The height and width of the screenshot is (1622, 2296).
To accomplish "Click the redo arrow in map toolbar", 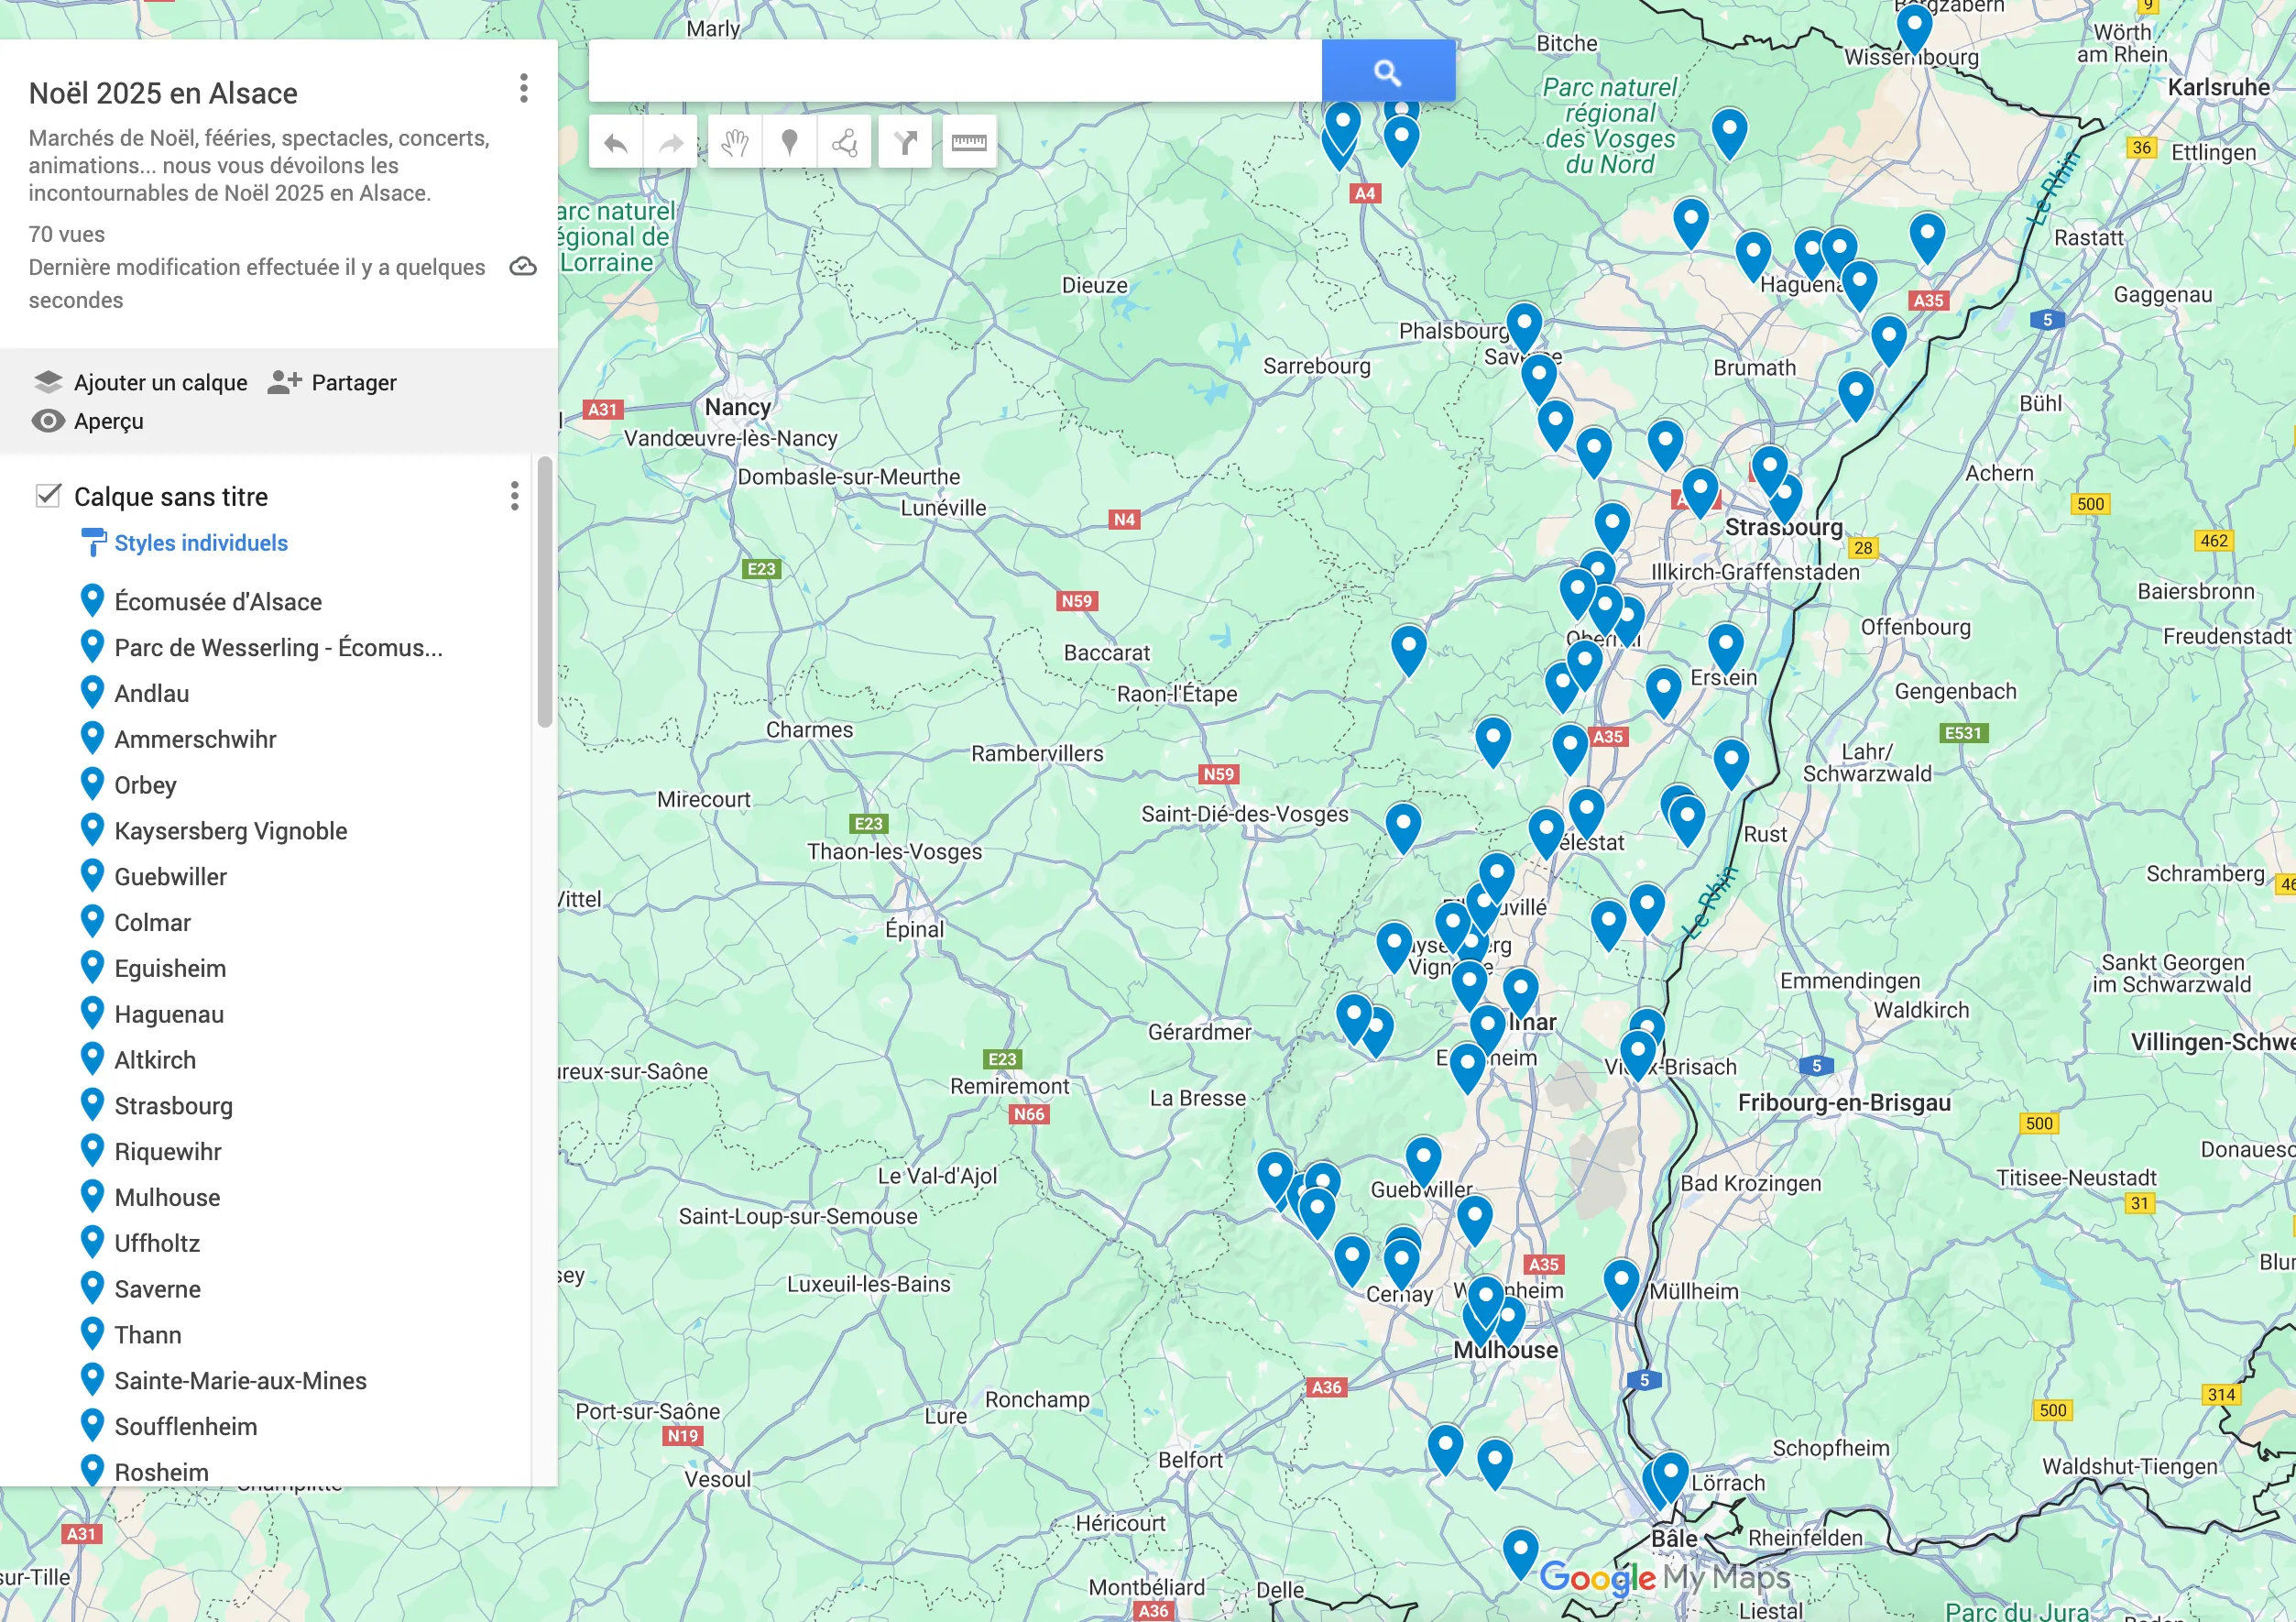I will tap(670, 143).
